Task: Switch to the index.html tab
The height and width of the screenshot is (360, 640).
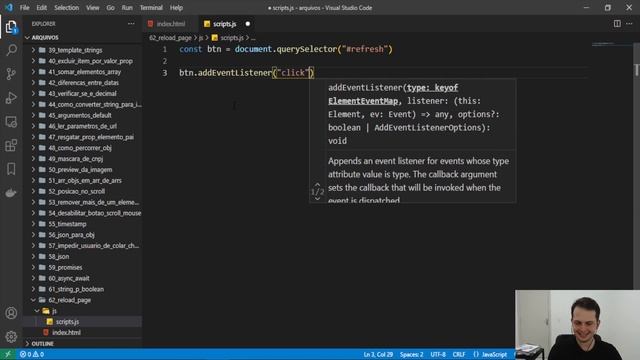Action: coord(171,24)
